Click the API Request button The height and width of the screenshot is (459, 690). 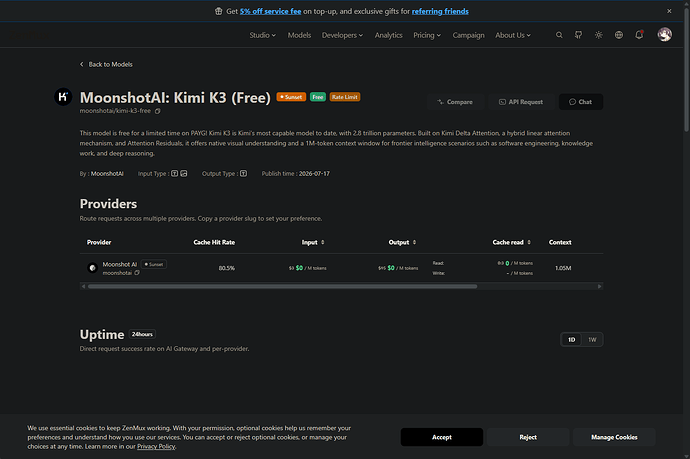(x=521, y=102)
